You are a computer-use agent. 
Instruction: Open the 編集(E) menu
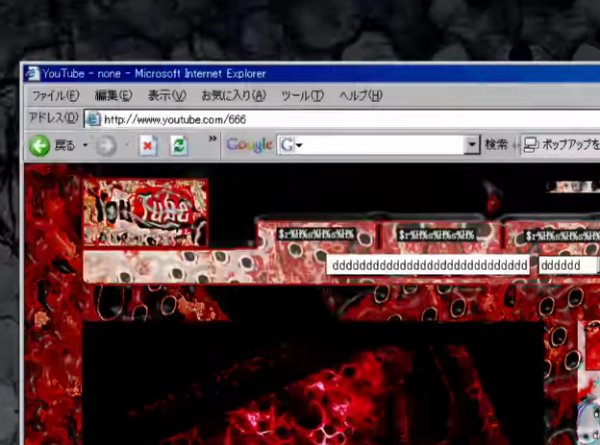pos(113,95)
